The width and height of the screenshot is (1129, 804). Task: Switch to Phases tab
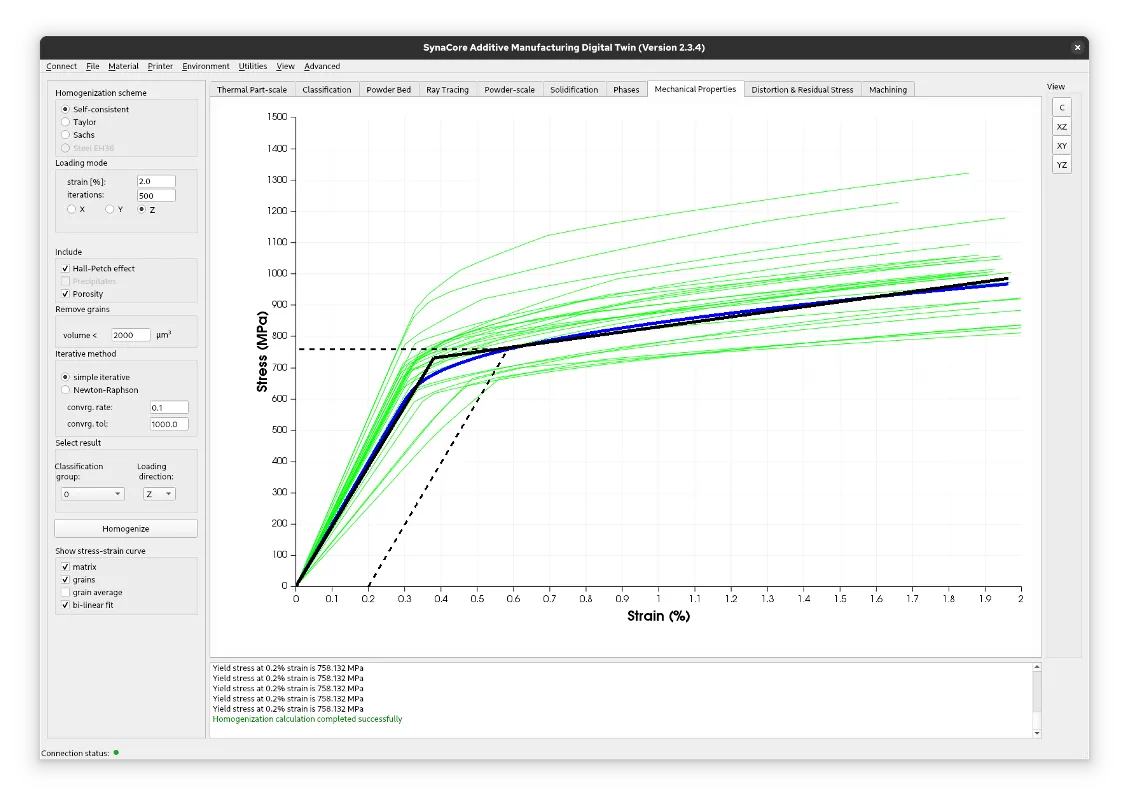pos(626,90)
